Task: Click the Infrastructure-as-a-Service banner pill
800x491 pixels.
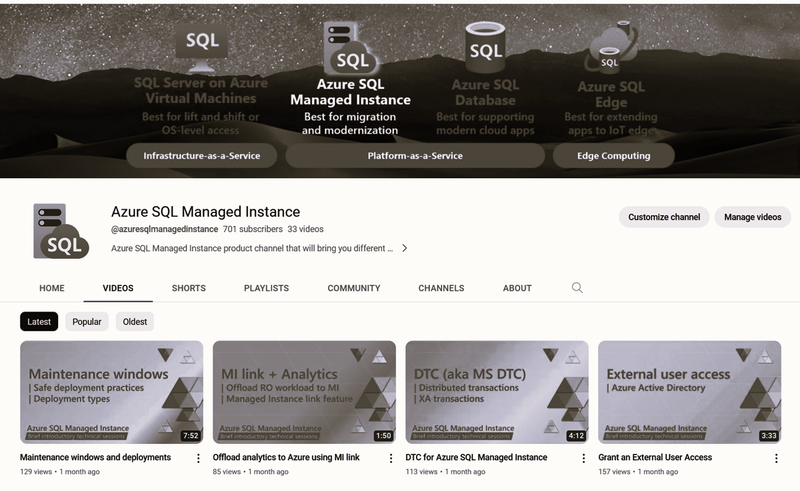Action: (x=202, y=156)
